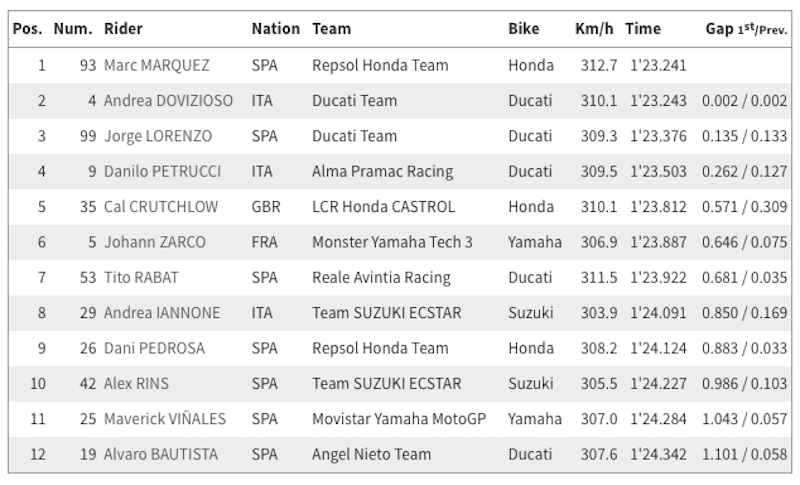
Task: Click the Gap 1st/Prev. column header
Action: coord(747,29)
